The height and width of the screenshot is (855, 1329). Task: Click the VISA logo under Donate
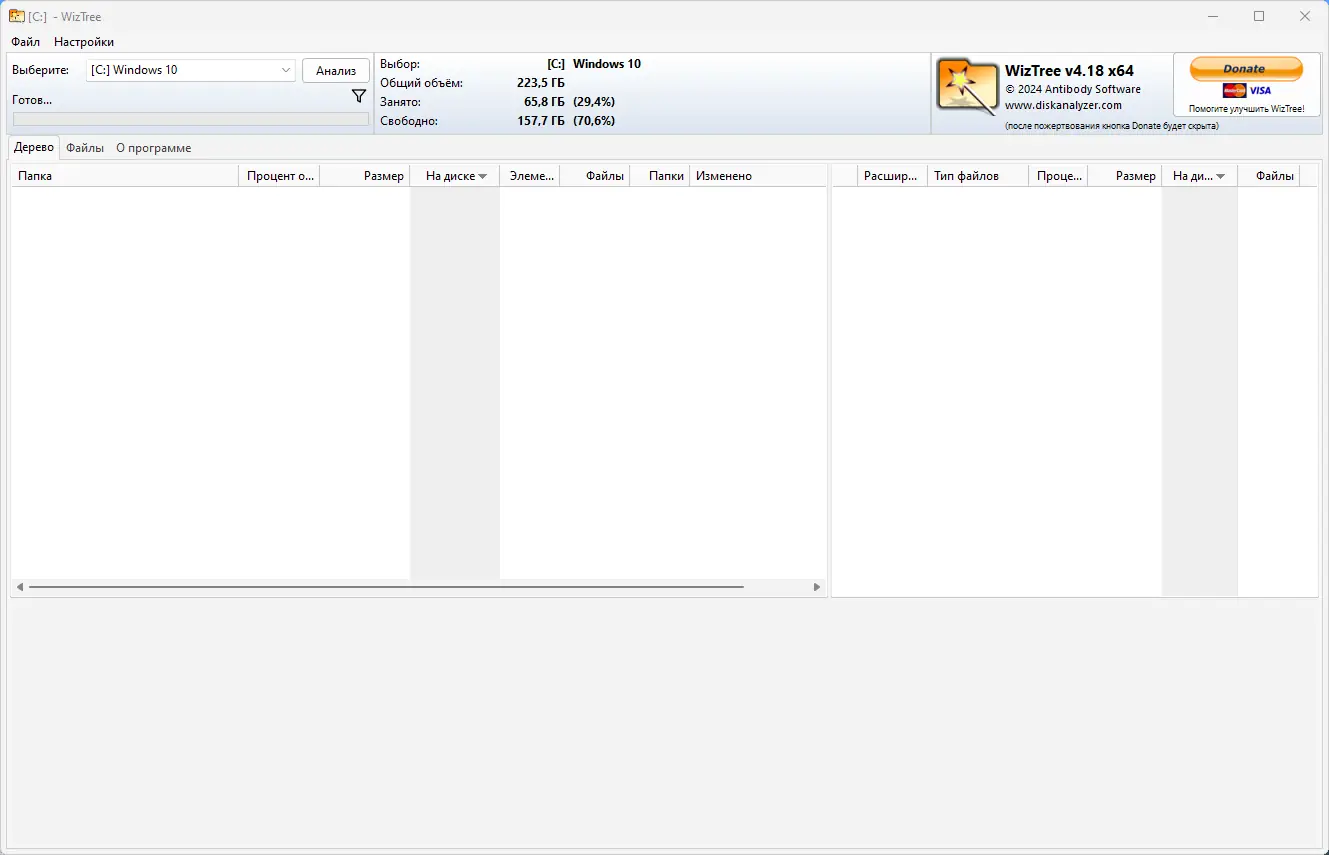point(1260,90)
